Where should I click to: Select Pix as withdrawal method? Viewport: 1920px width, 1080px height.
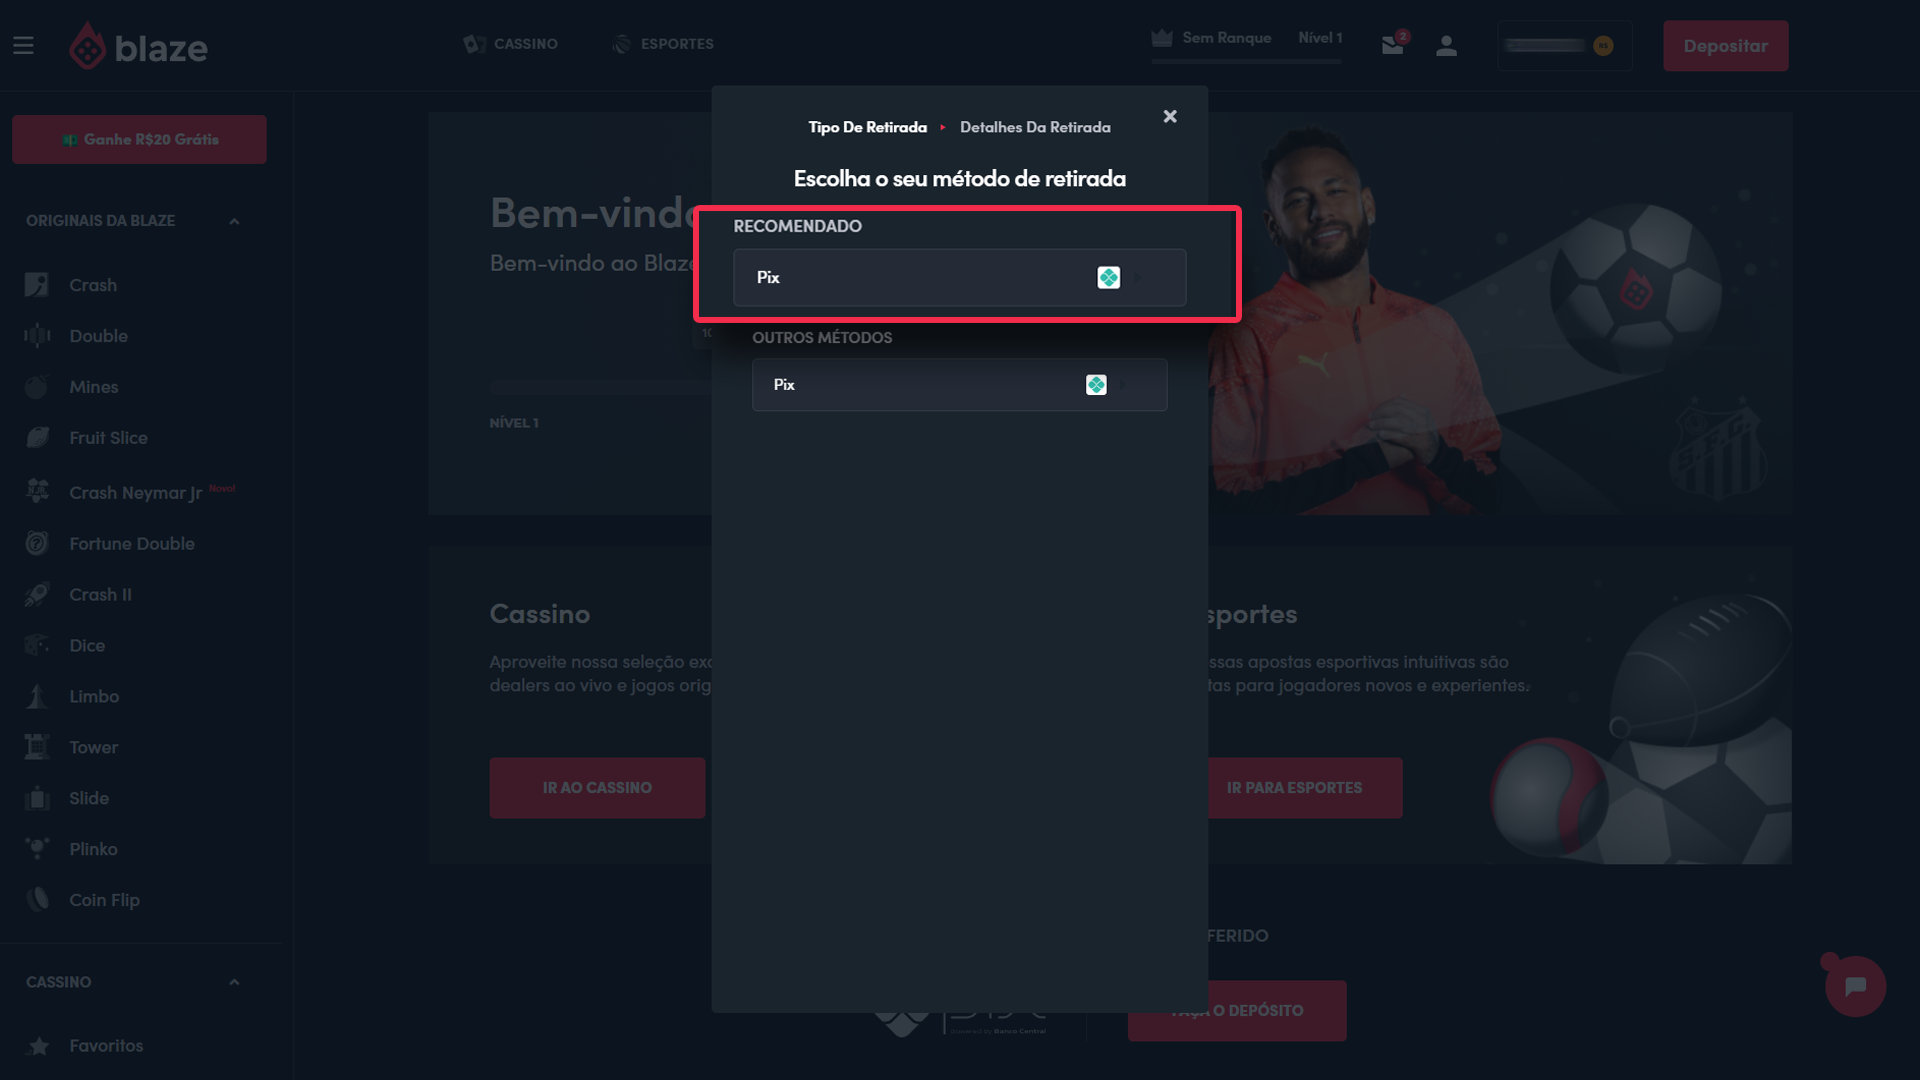(x=960, y=277)
